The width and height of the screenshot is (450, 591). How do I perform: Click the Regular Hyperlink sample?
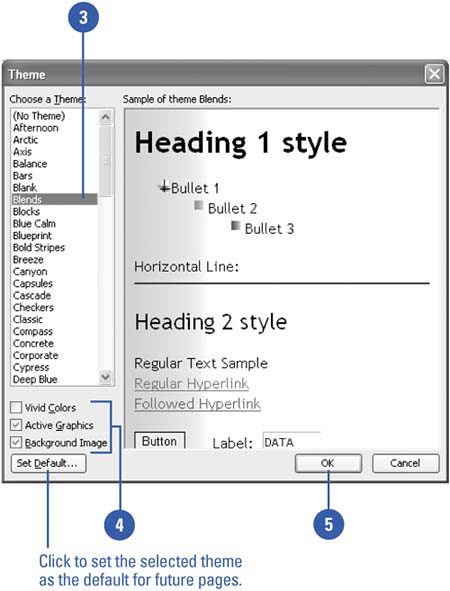coord(191,383)
